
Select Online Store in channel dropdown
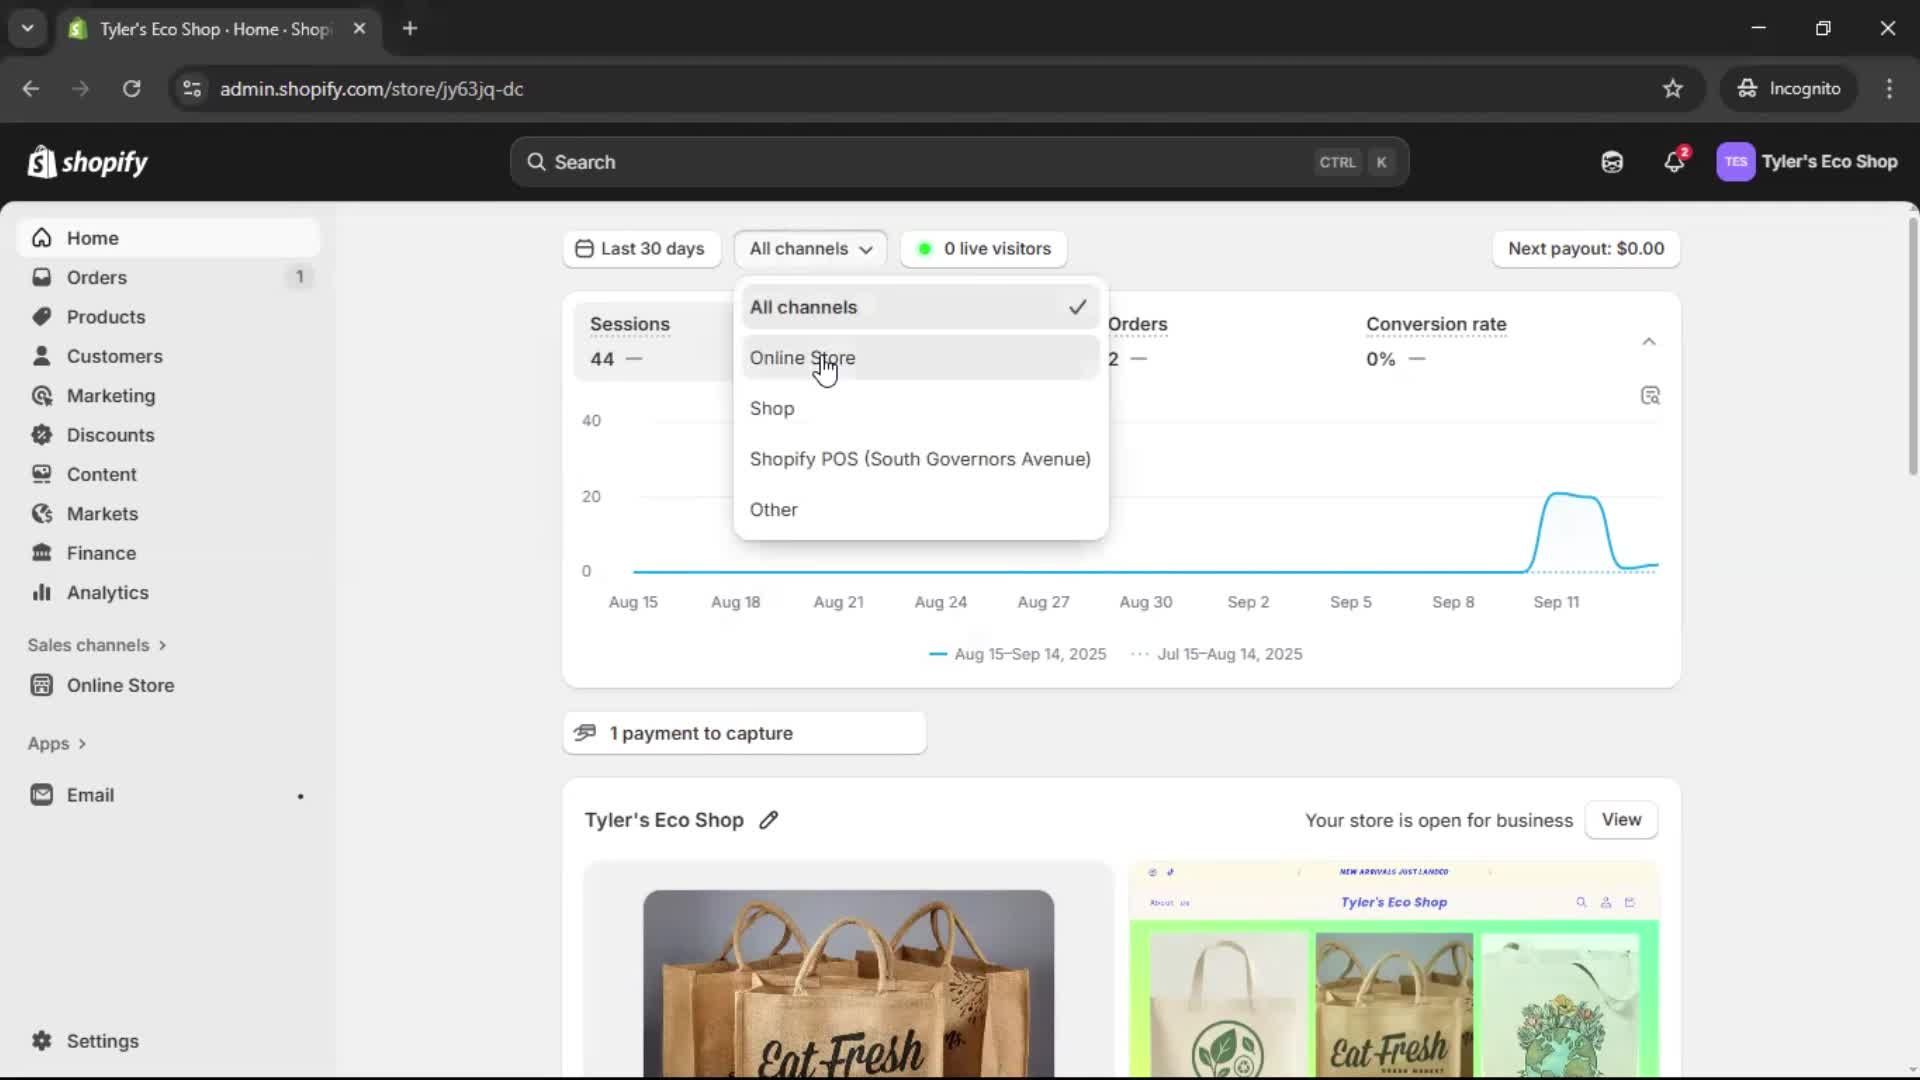(920, 358)
